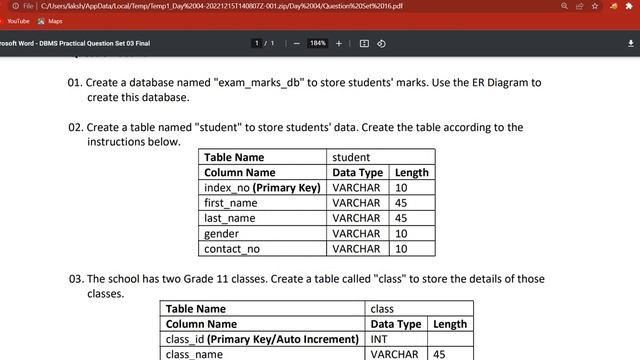Click the class_id (Primary Key/Auto Increment) cell
The height and width of the screenshot is (360, 640).
coord(262,339)
